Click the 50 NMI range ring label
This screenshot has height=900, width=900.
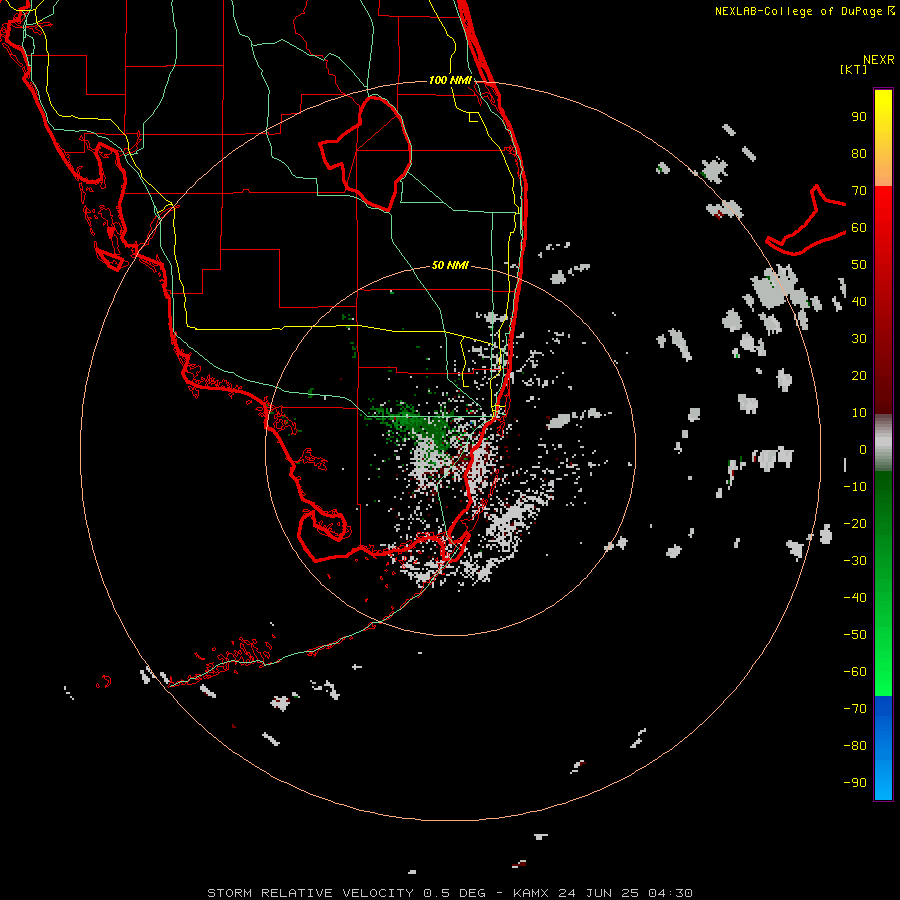click(x=450, y=265)
